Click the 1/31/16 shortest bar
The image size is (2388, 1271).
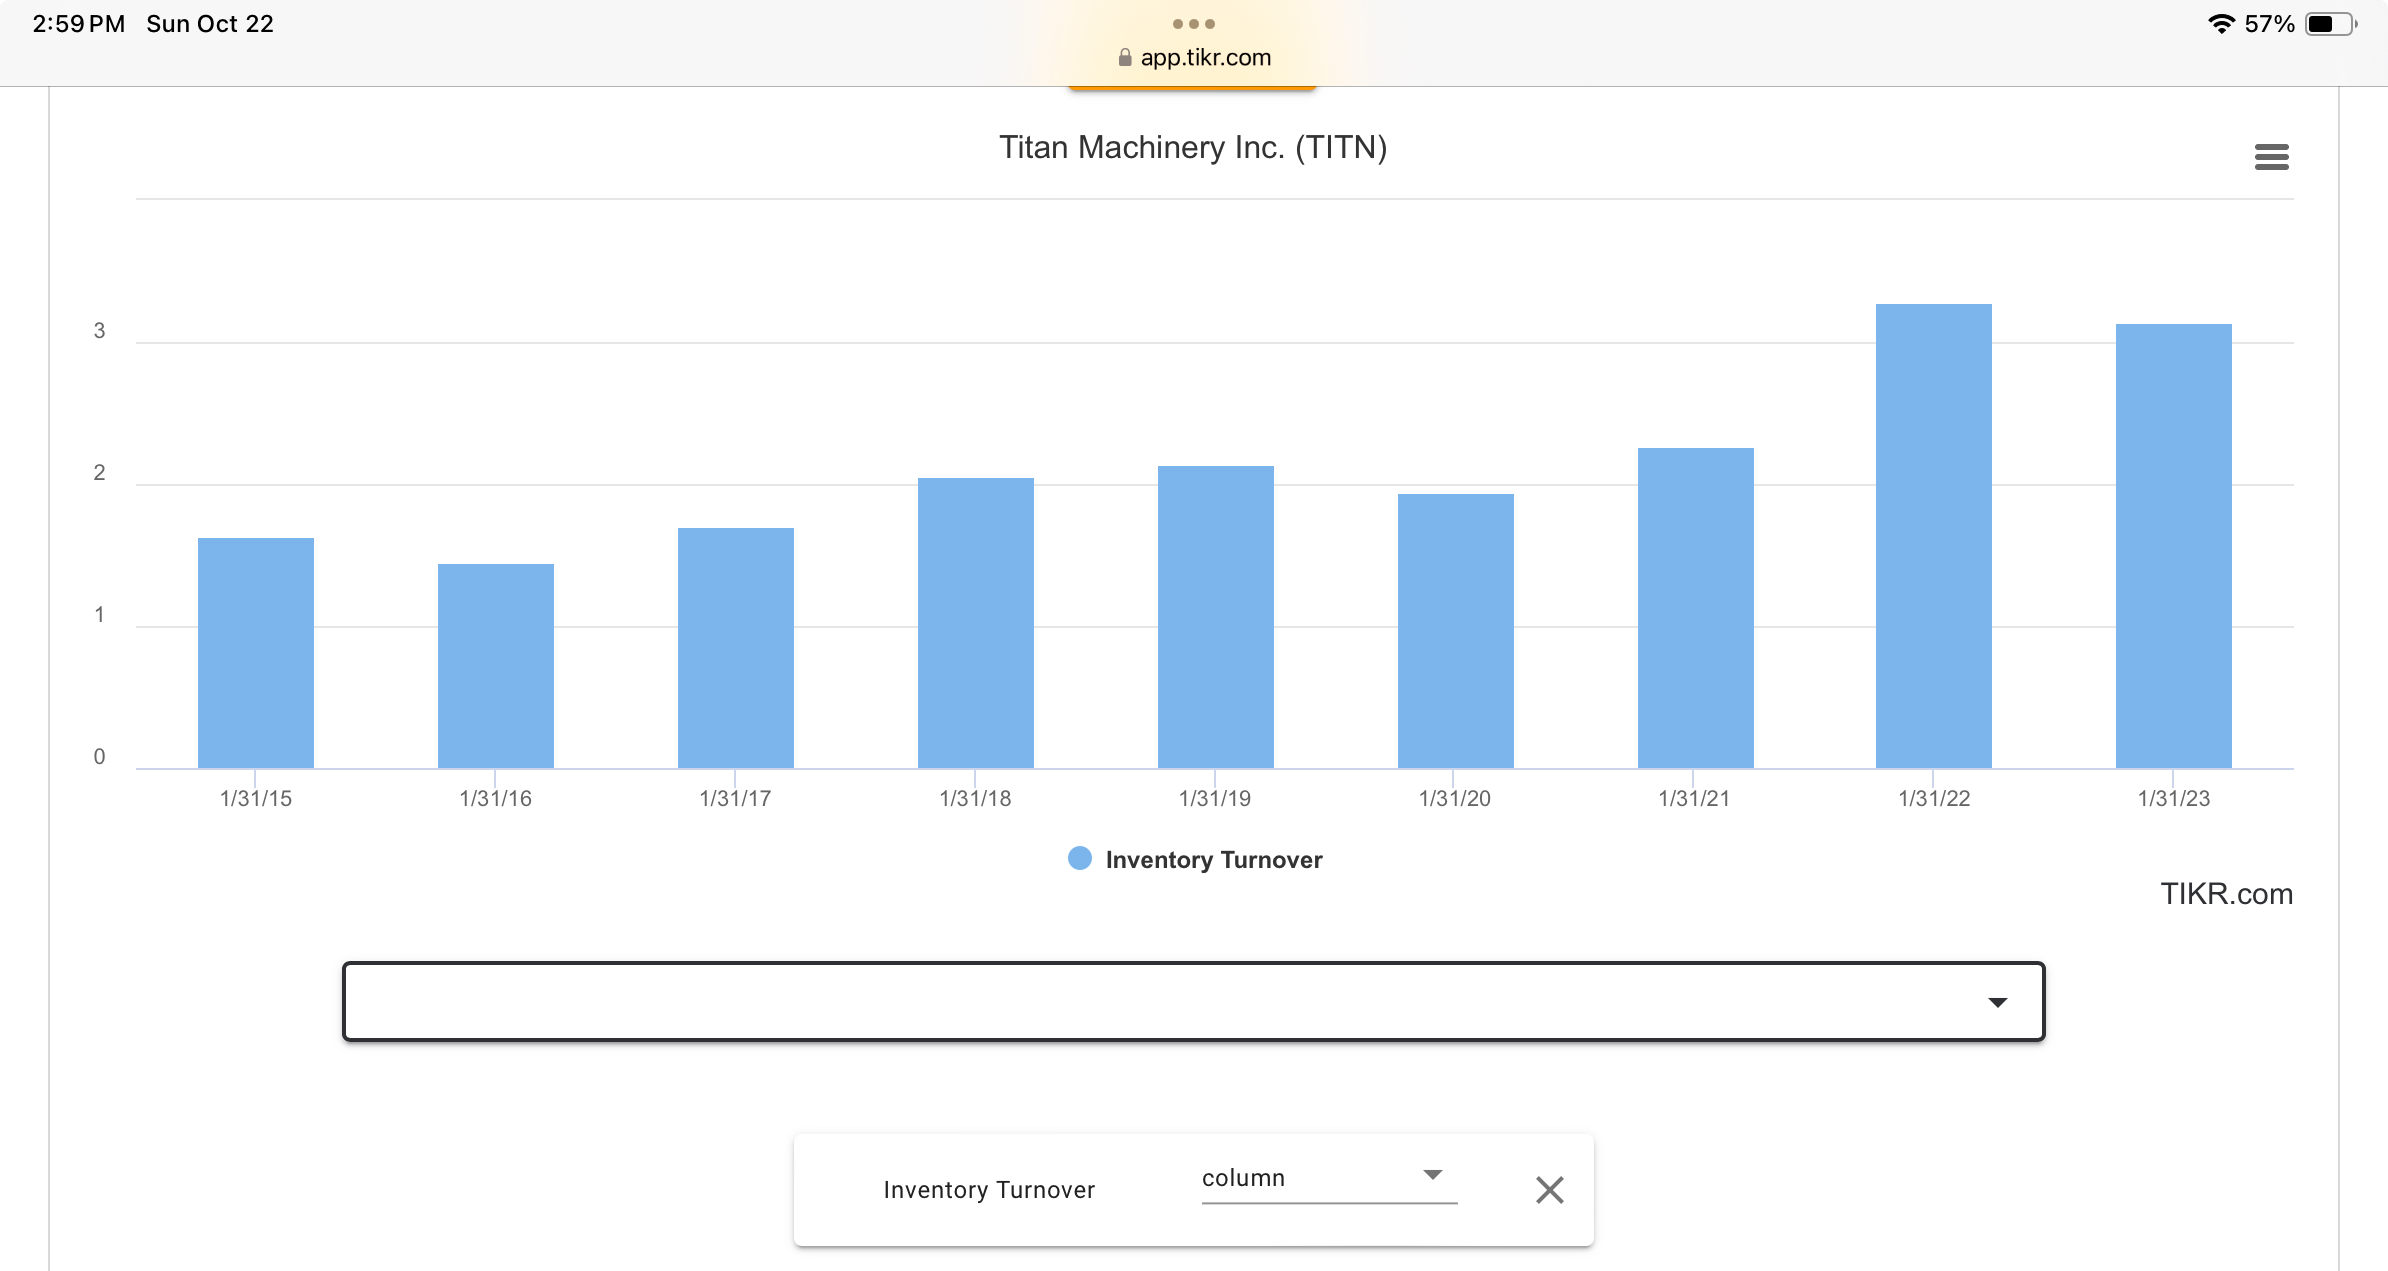click(496, 666)
